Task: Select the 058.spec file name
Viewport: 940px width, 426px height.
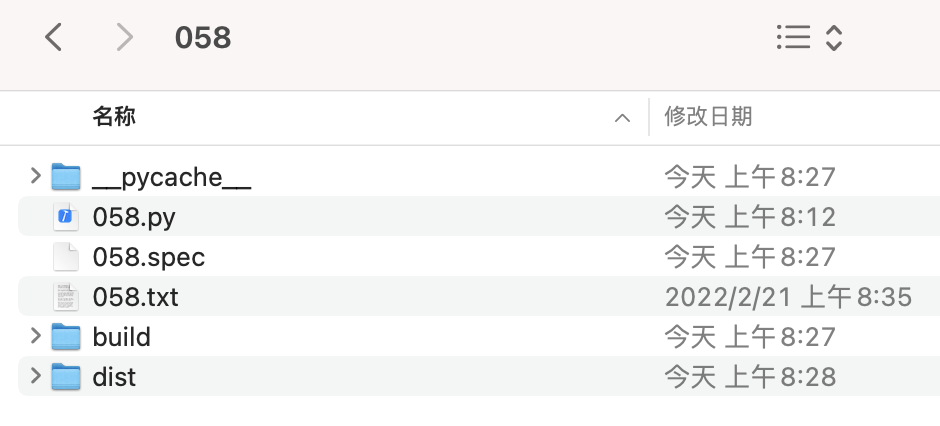Action: click(x=148, y=257)
